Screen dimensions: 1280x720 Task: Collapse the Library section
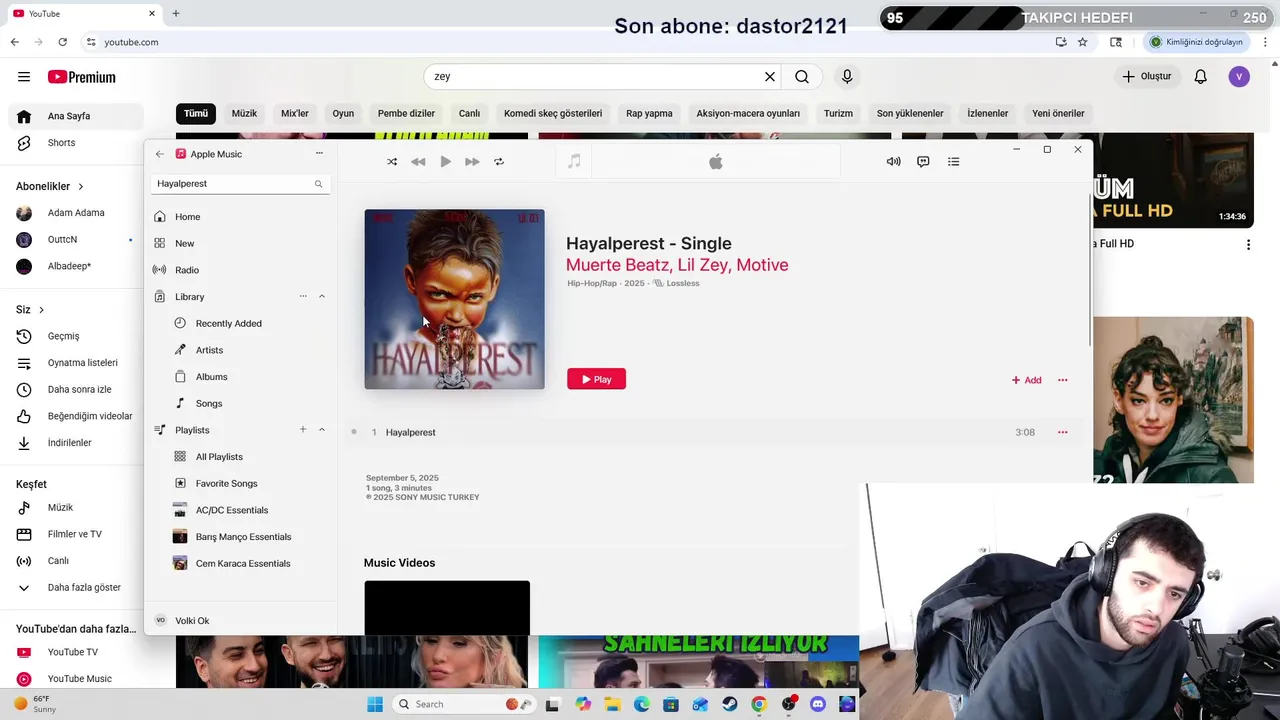[322, 297]
